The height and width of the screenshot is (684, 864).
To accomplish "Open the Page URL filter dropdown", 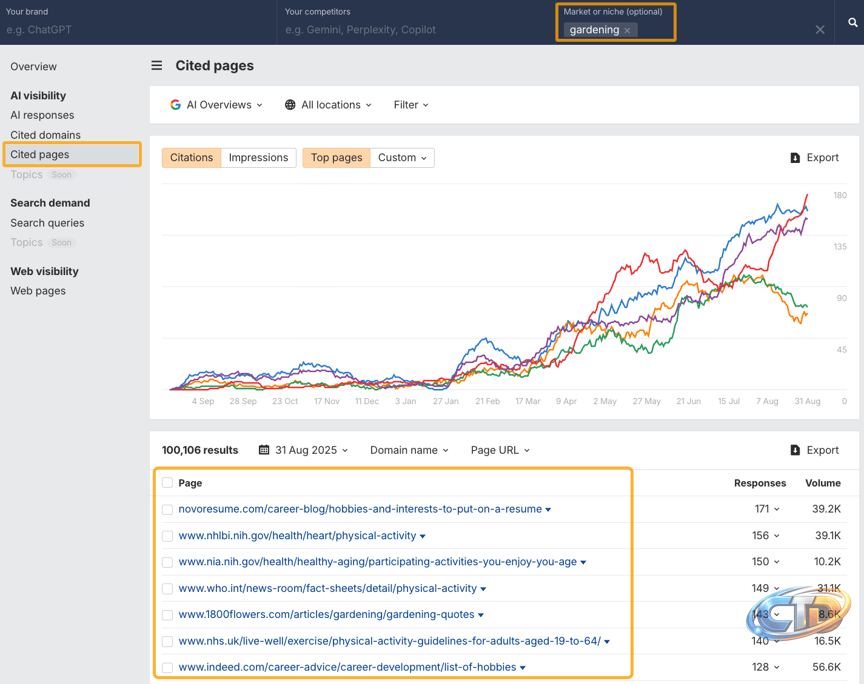I will click(x=500, y=450).
